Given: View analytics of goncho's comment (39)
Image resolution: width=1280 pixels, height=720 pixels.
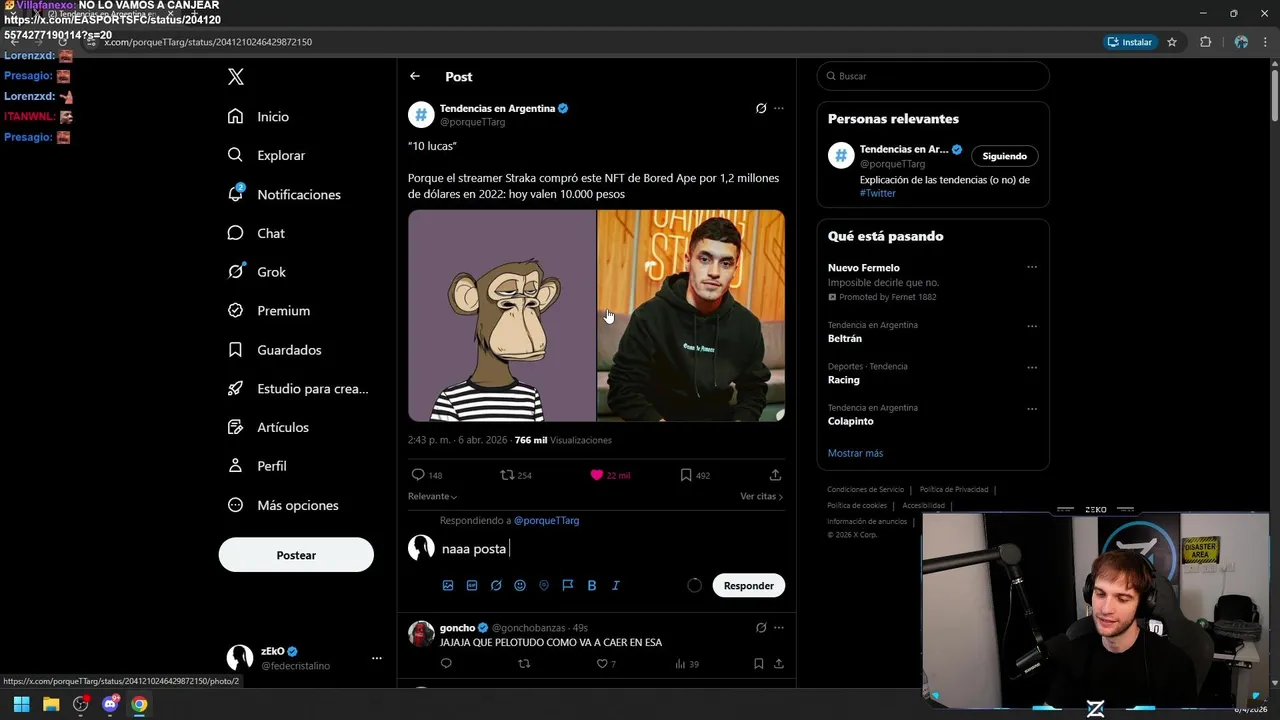Looking at the screenshot, I should [687, 663].
